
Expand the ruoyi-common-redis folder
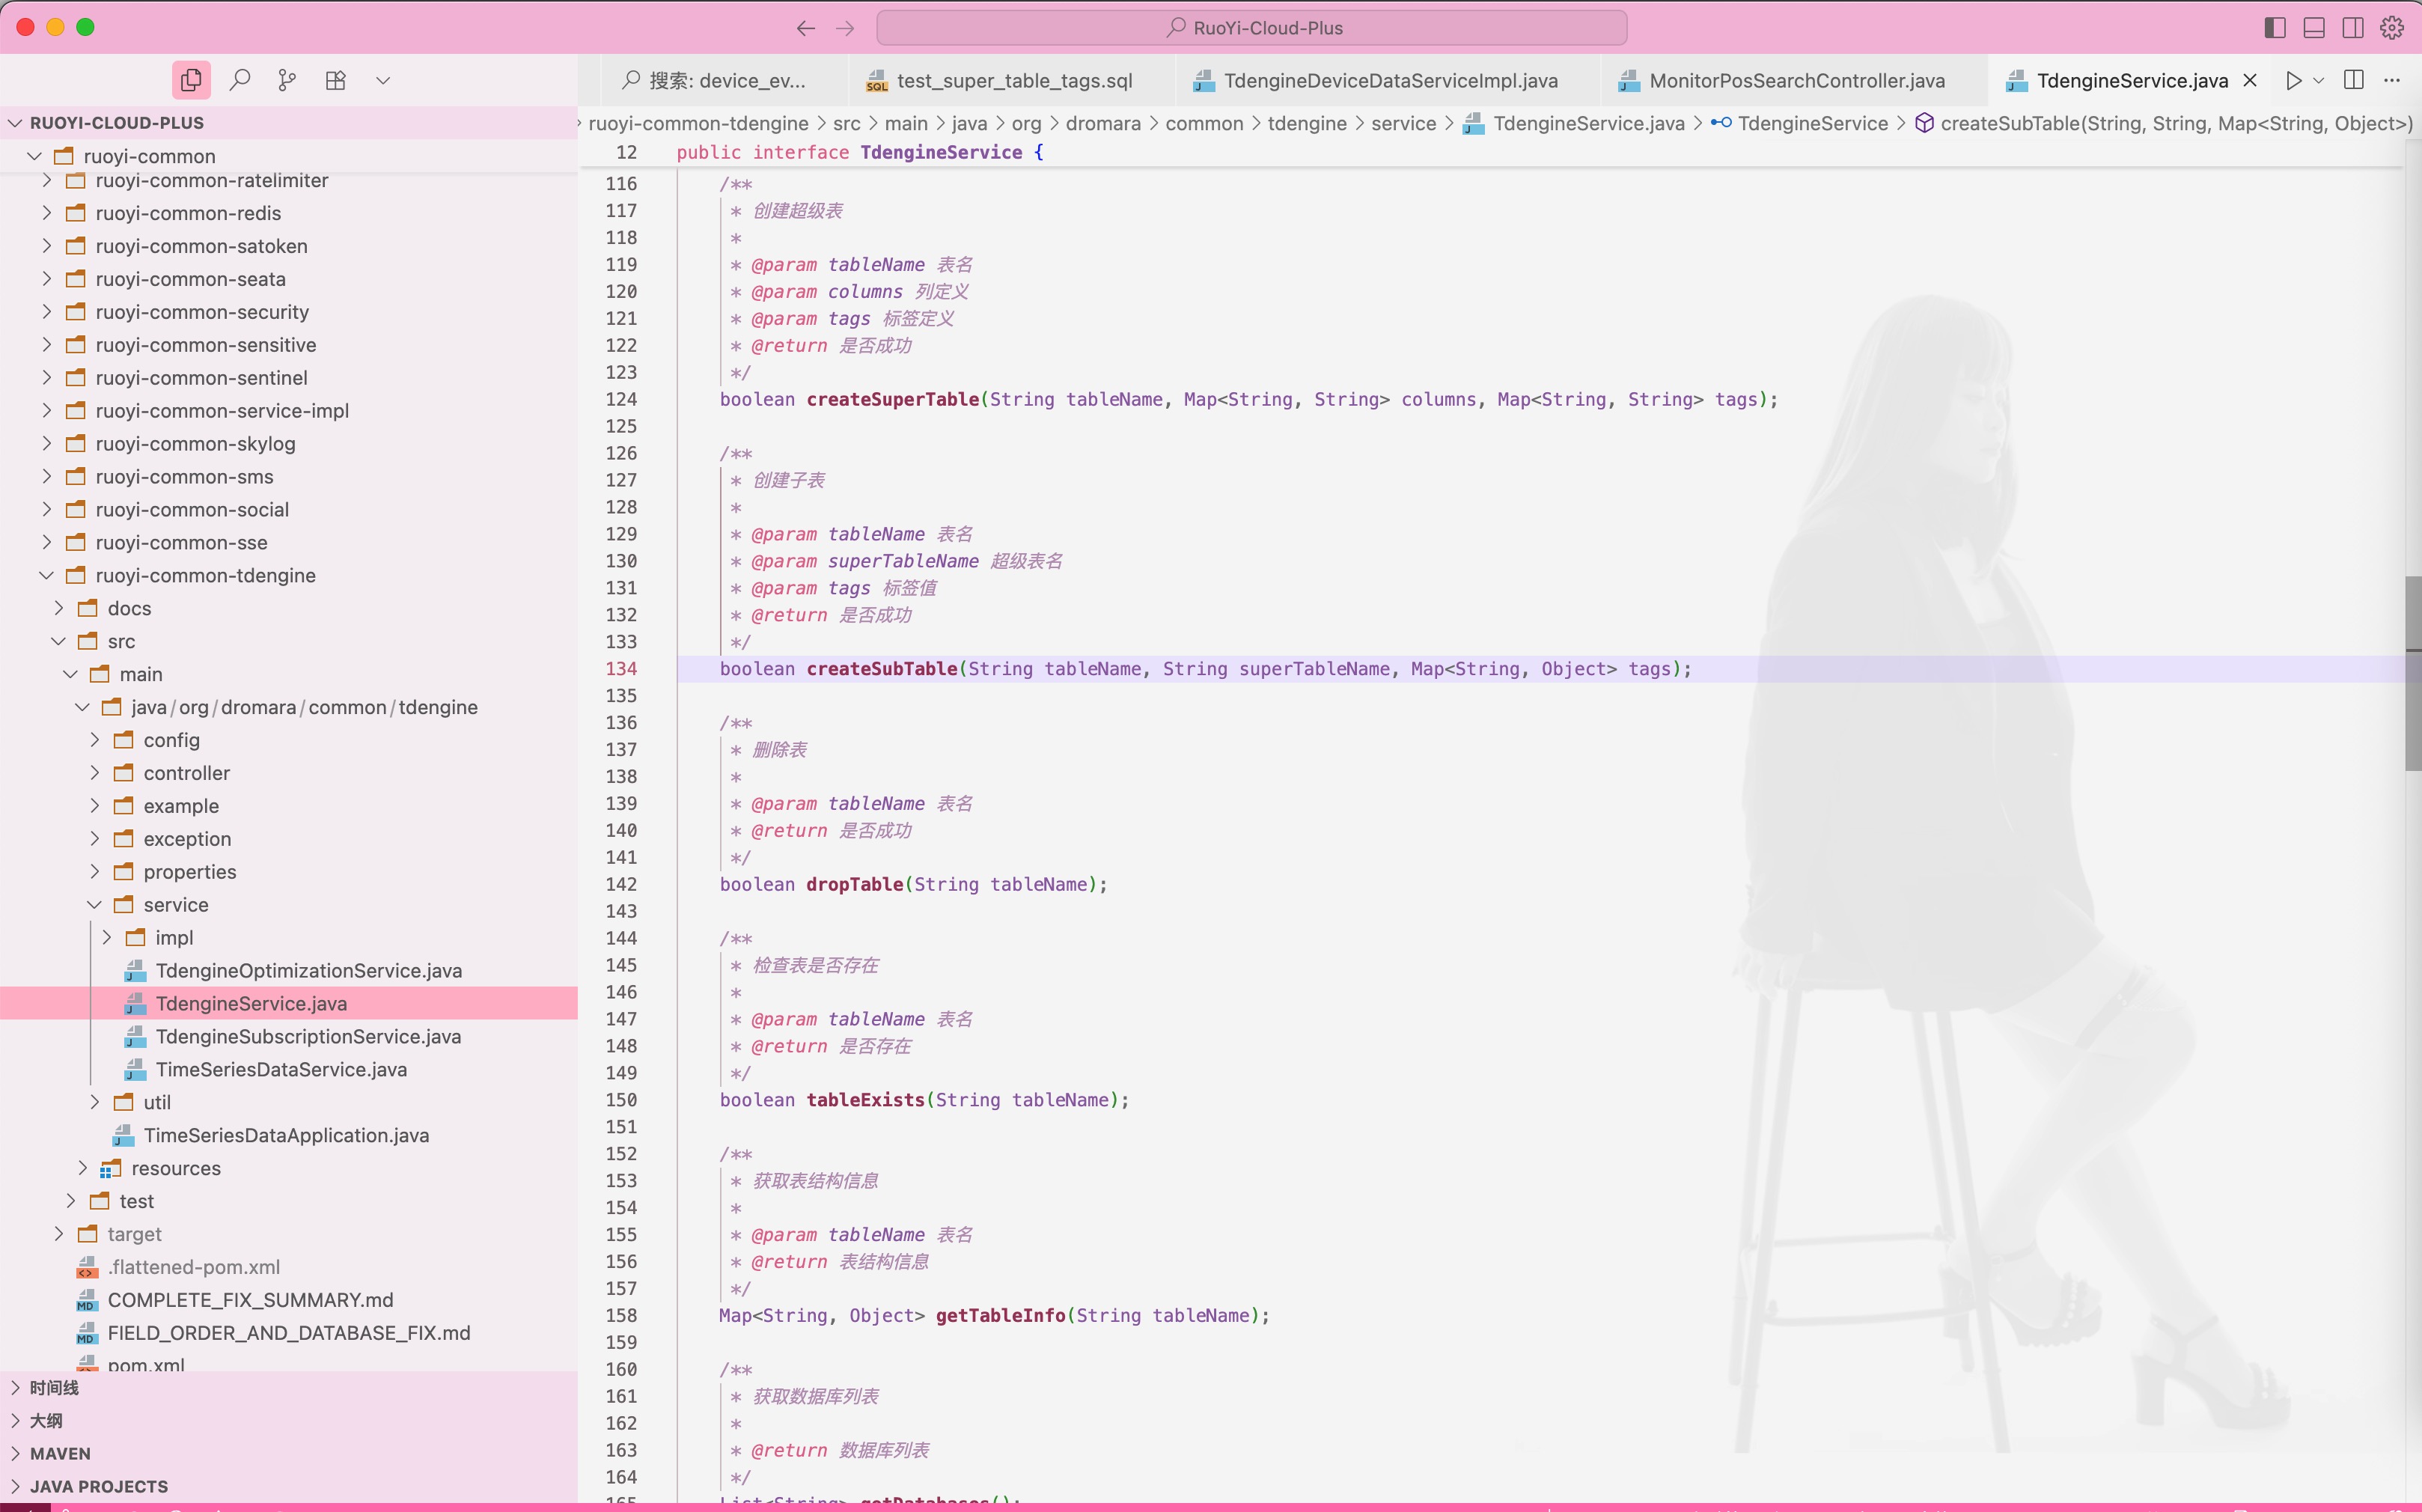pos(188,213)
